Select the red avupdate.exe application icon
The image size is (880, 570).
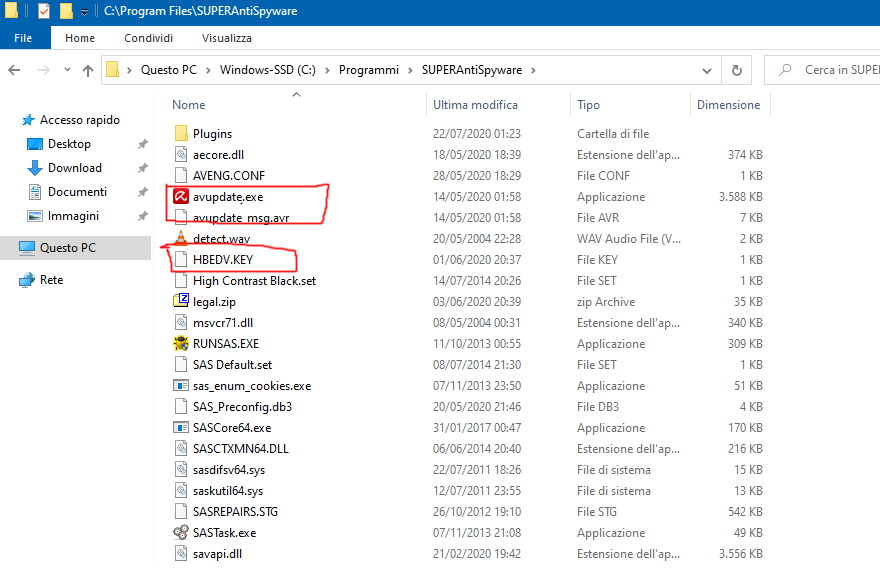tap(181, 196)
